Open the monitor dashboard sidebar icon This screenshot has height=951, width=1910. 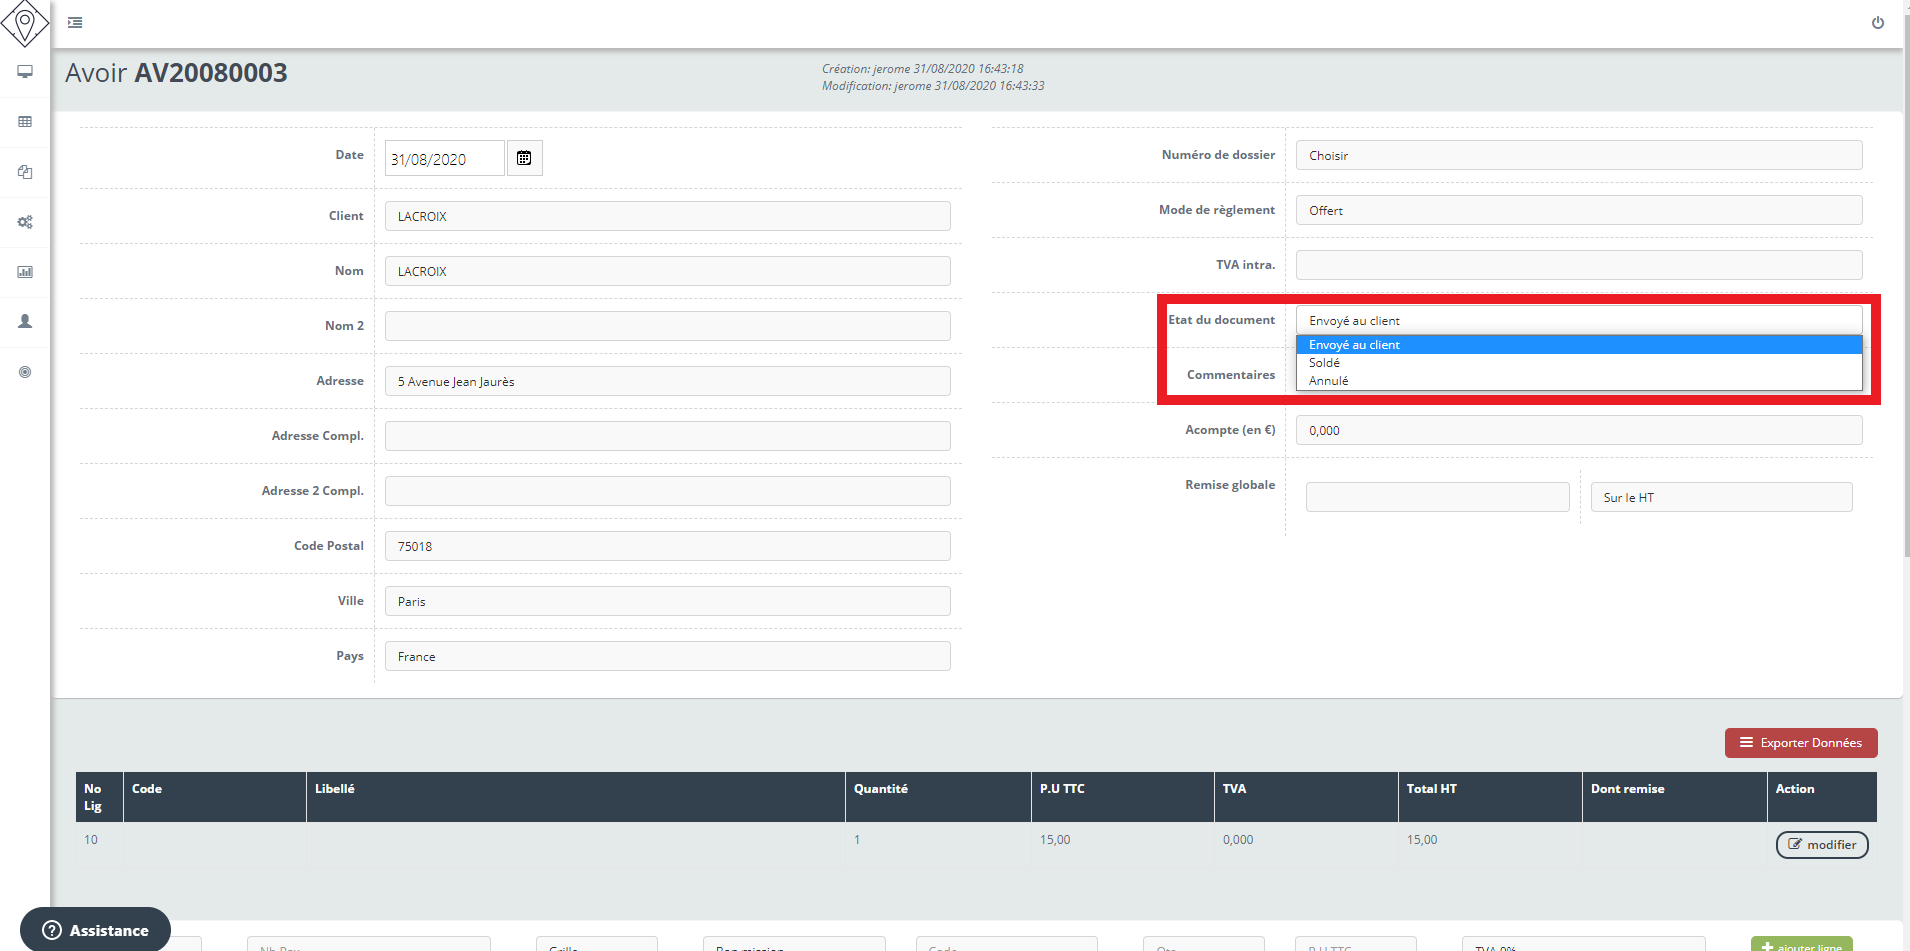(x=25, y=72)
